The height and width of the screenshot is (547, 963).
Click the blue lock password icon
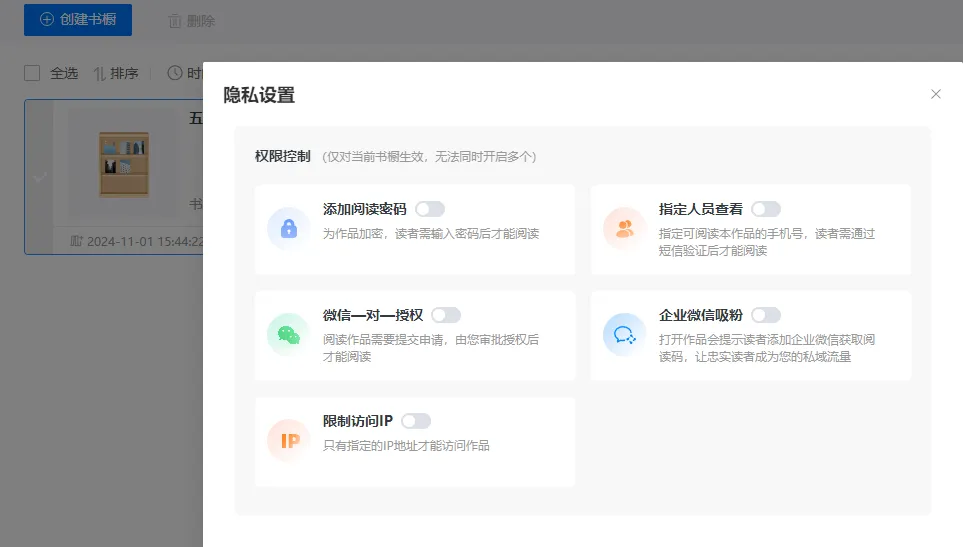click(x=289, y=228)
